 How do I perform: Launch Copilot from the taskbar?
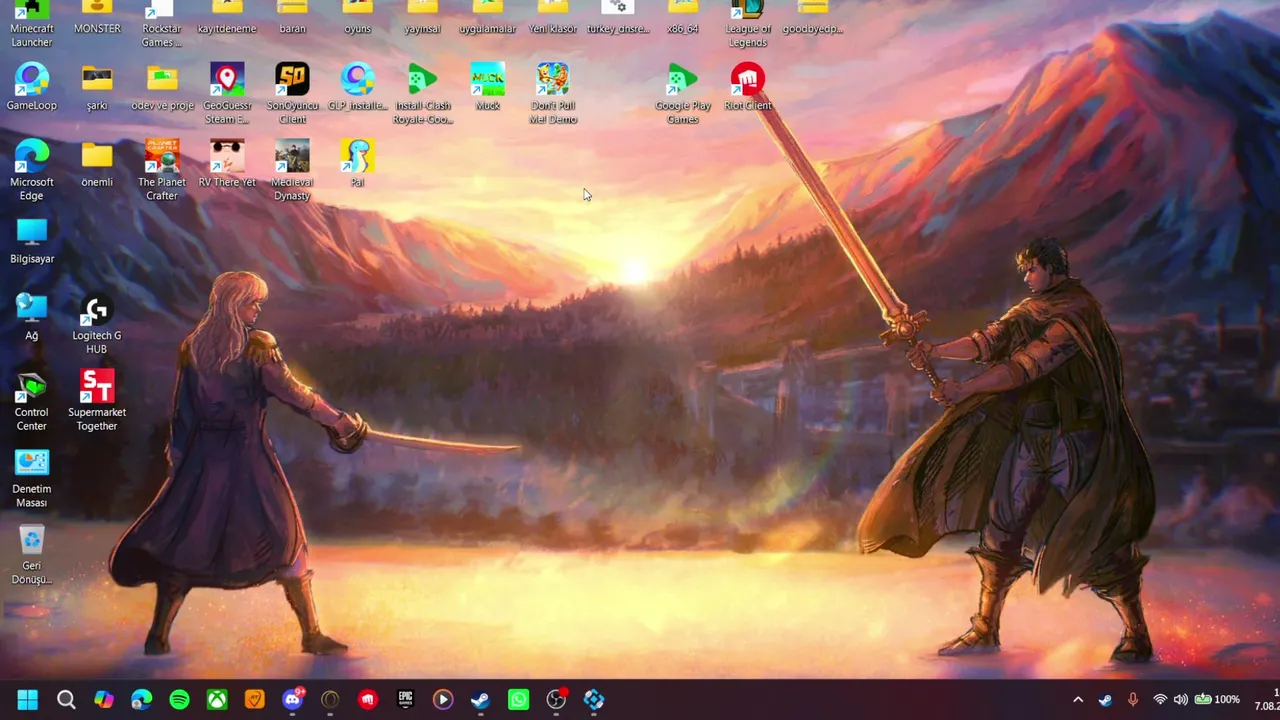point(104,700)
